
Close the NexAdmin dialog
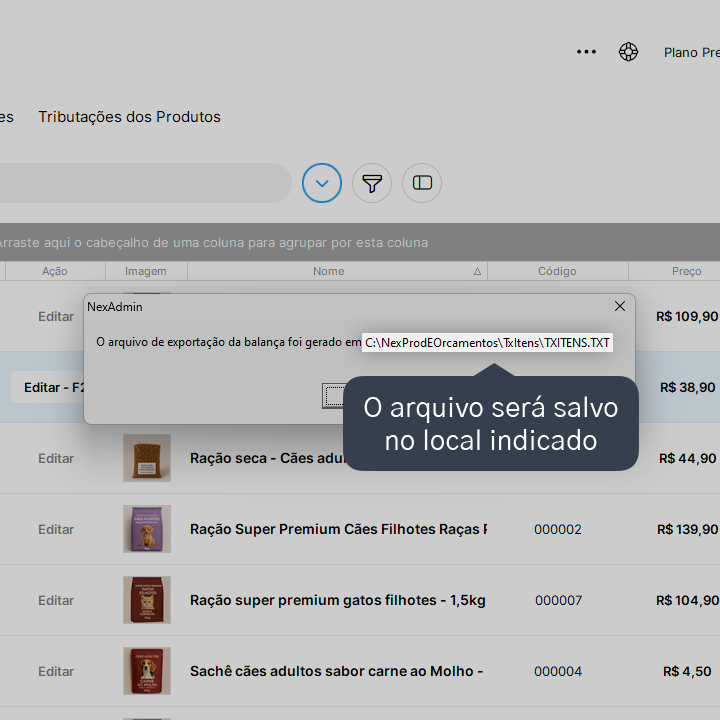620,306
